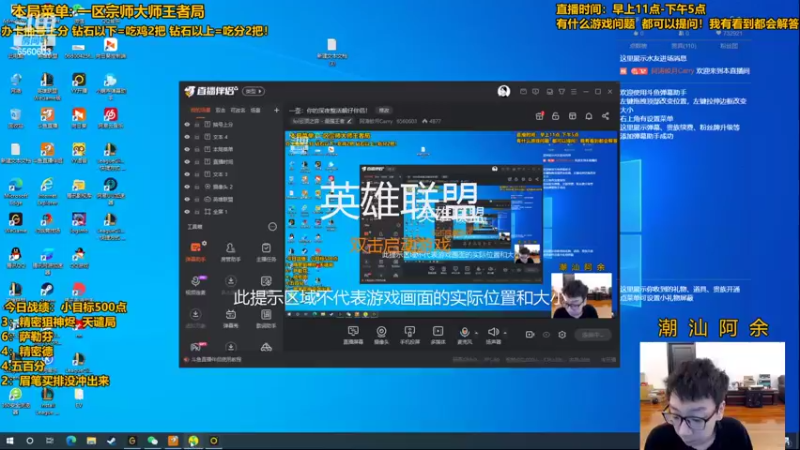This screenshot has width=800, height=450.
Task: Mute the 扬声器 speaker output
Action: [493, 335]
